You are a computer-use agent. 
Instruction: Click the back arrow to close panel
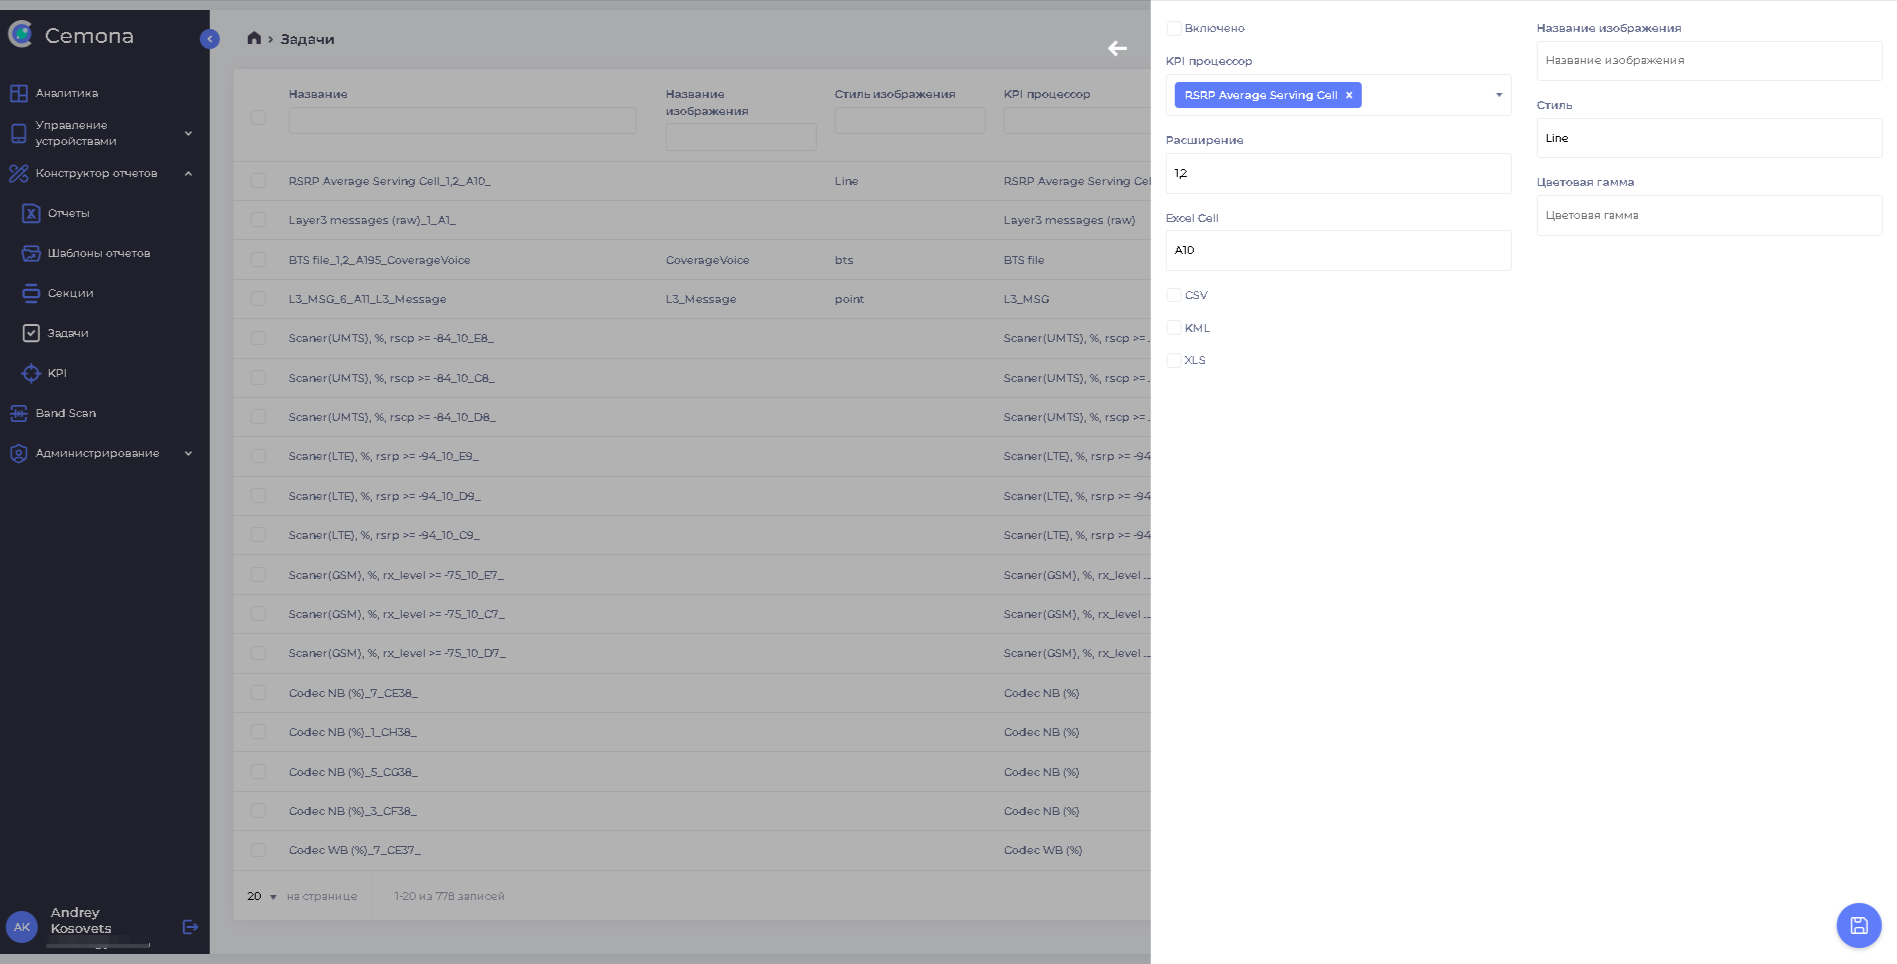(x=1117, y=48)
